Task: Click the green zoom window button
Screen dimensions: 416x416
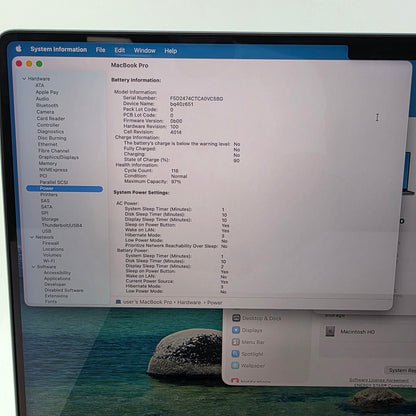Action: pyautogui.click(x=39, y=64)
